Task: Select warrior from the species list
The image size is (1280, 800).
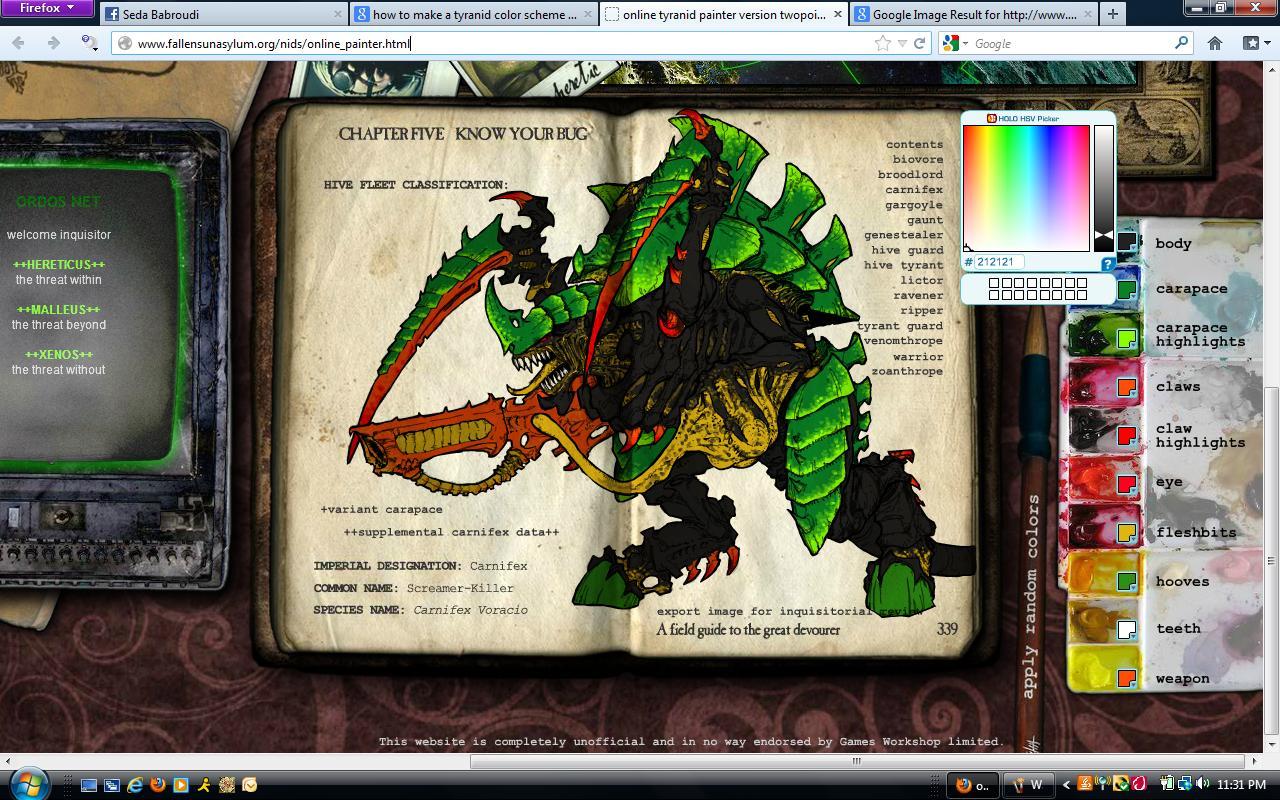Action: point(918,356)
